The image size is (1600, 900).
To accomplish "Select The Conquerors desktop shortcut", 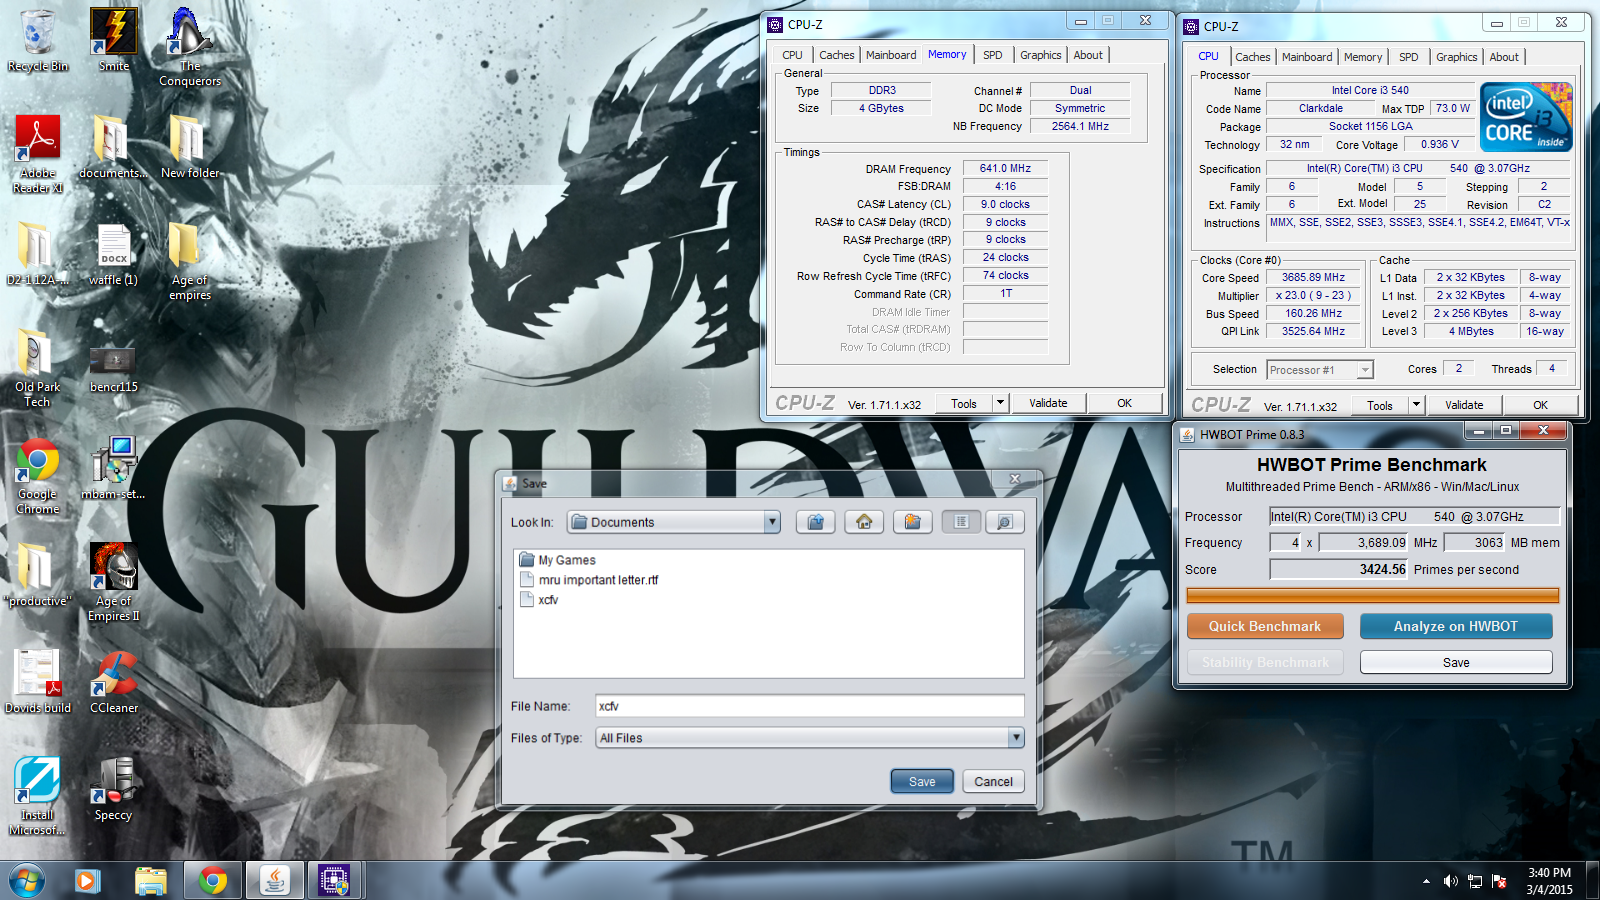I will (190, 47).
